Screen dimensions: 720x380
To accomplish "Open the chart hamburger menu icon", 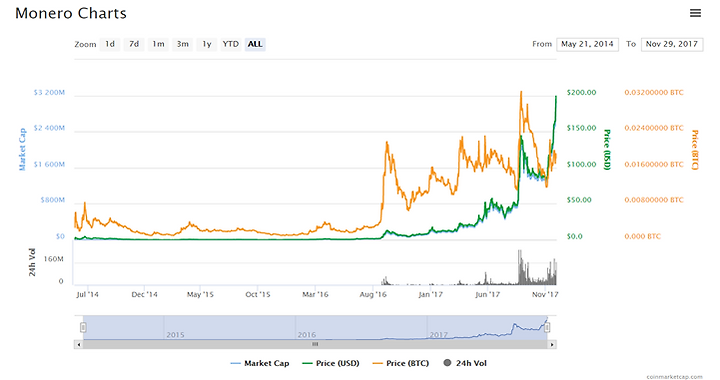I will click(x=695, y=13).
